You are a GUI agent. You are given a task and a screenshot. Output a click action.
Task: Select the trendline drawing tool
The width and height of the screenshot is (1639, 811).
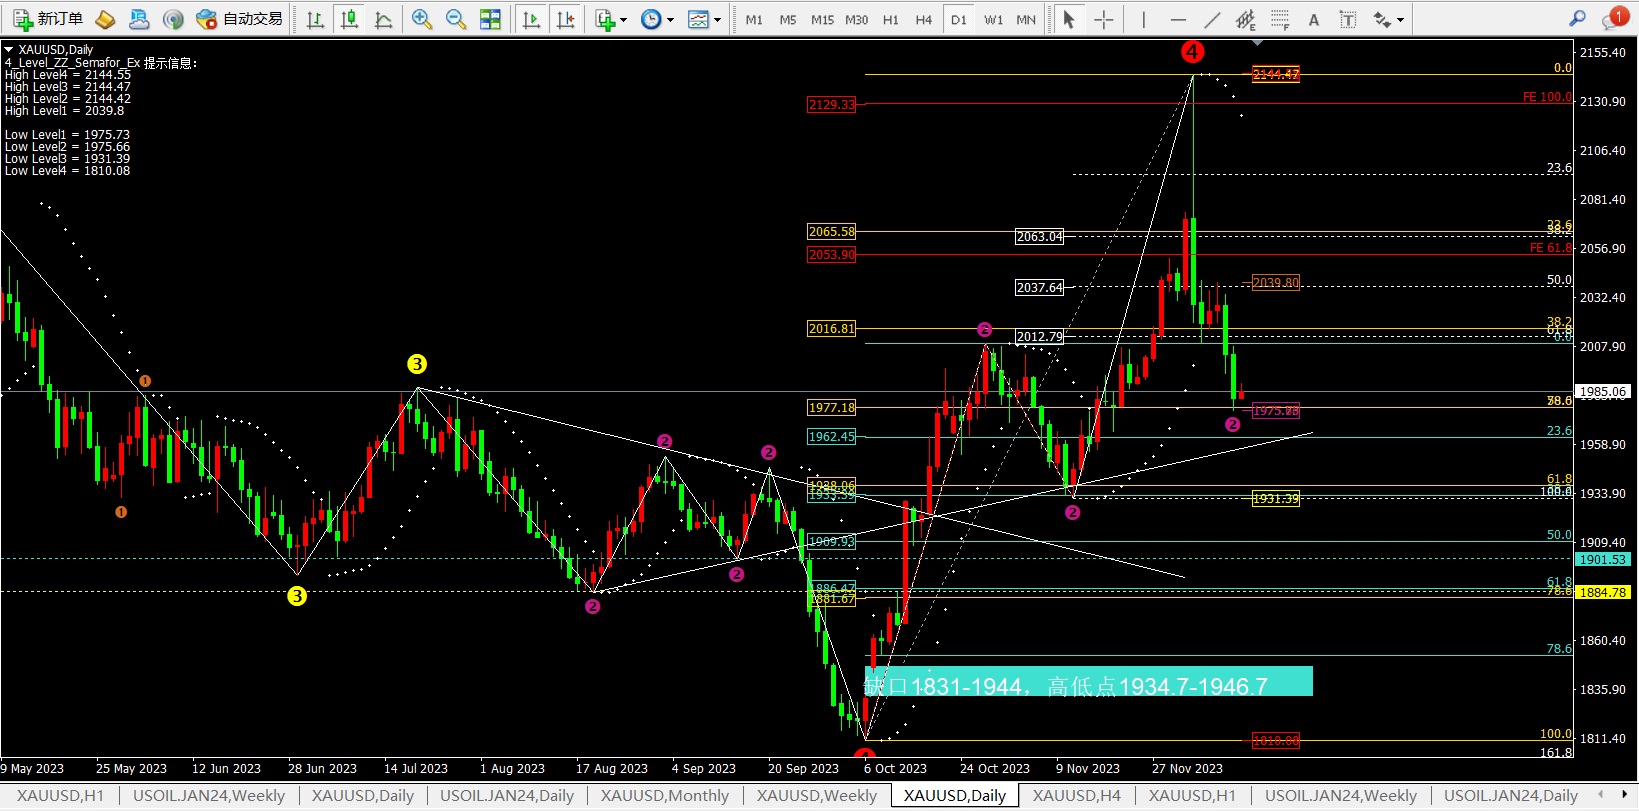pyautogui.click(x=1211, y=19)
